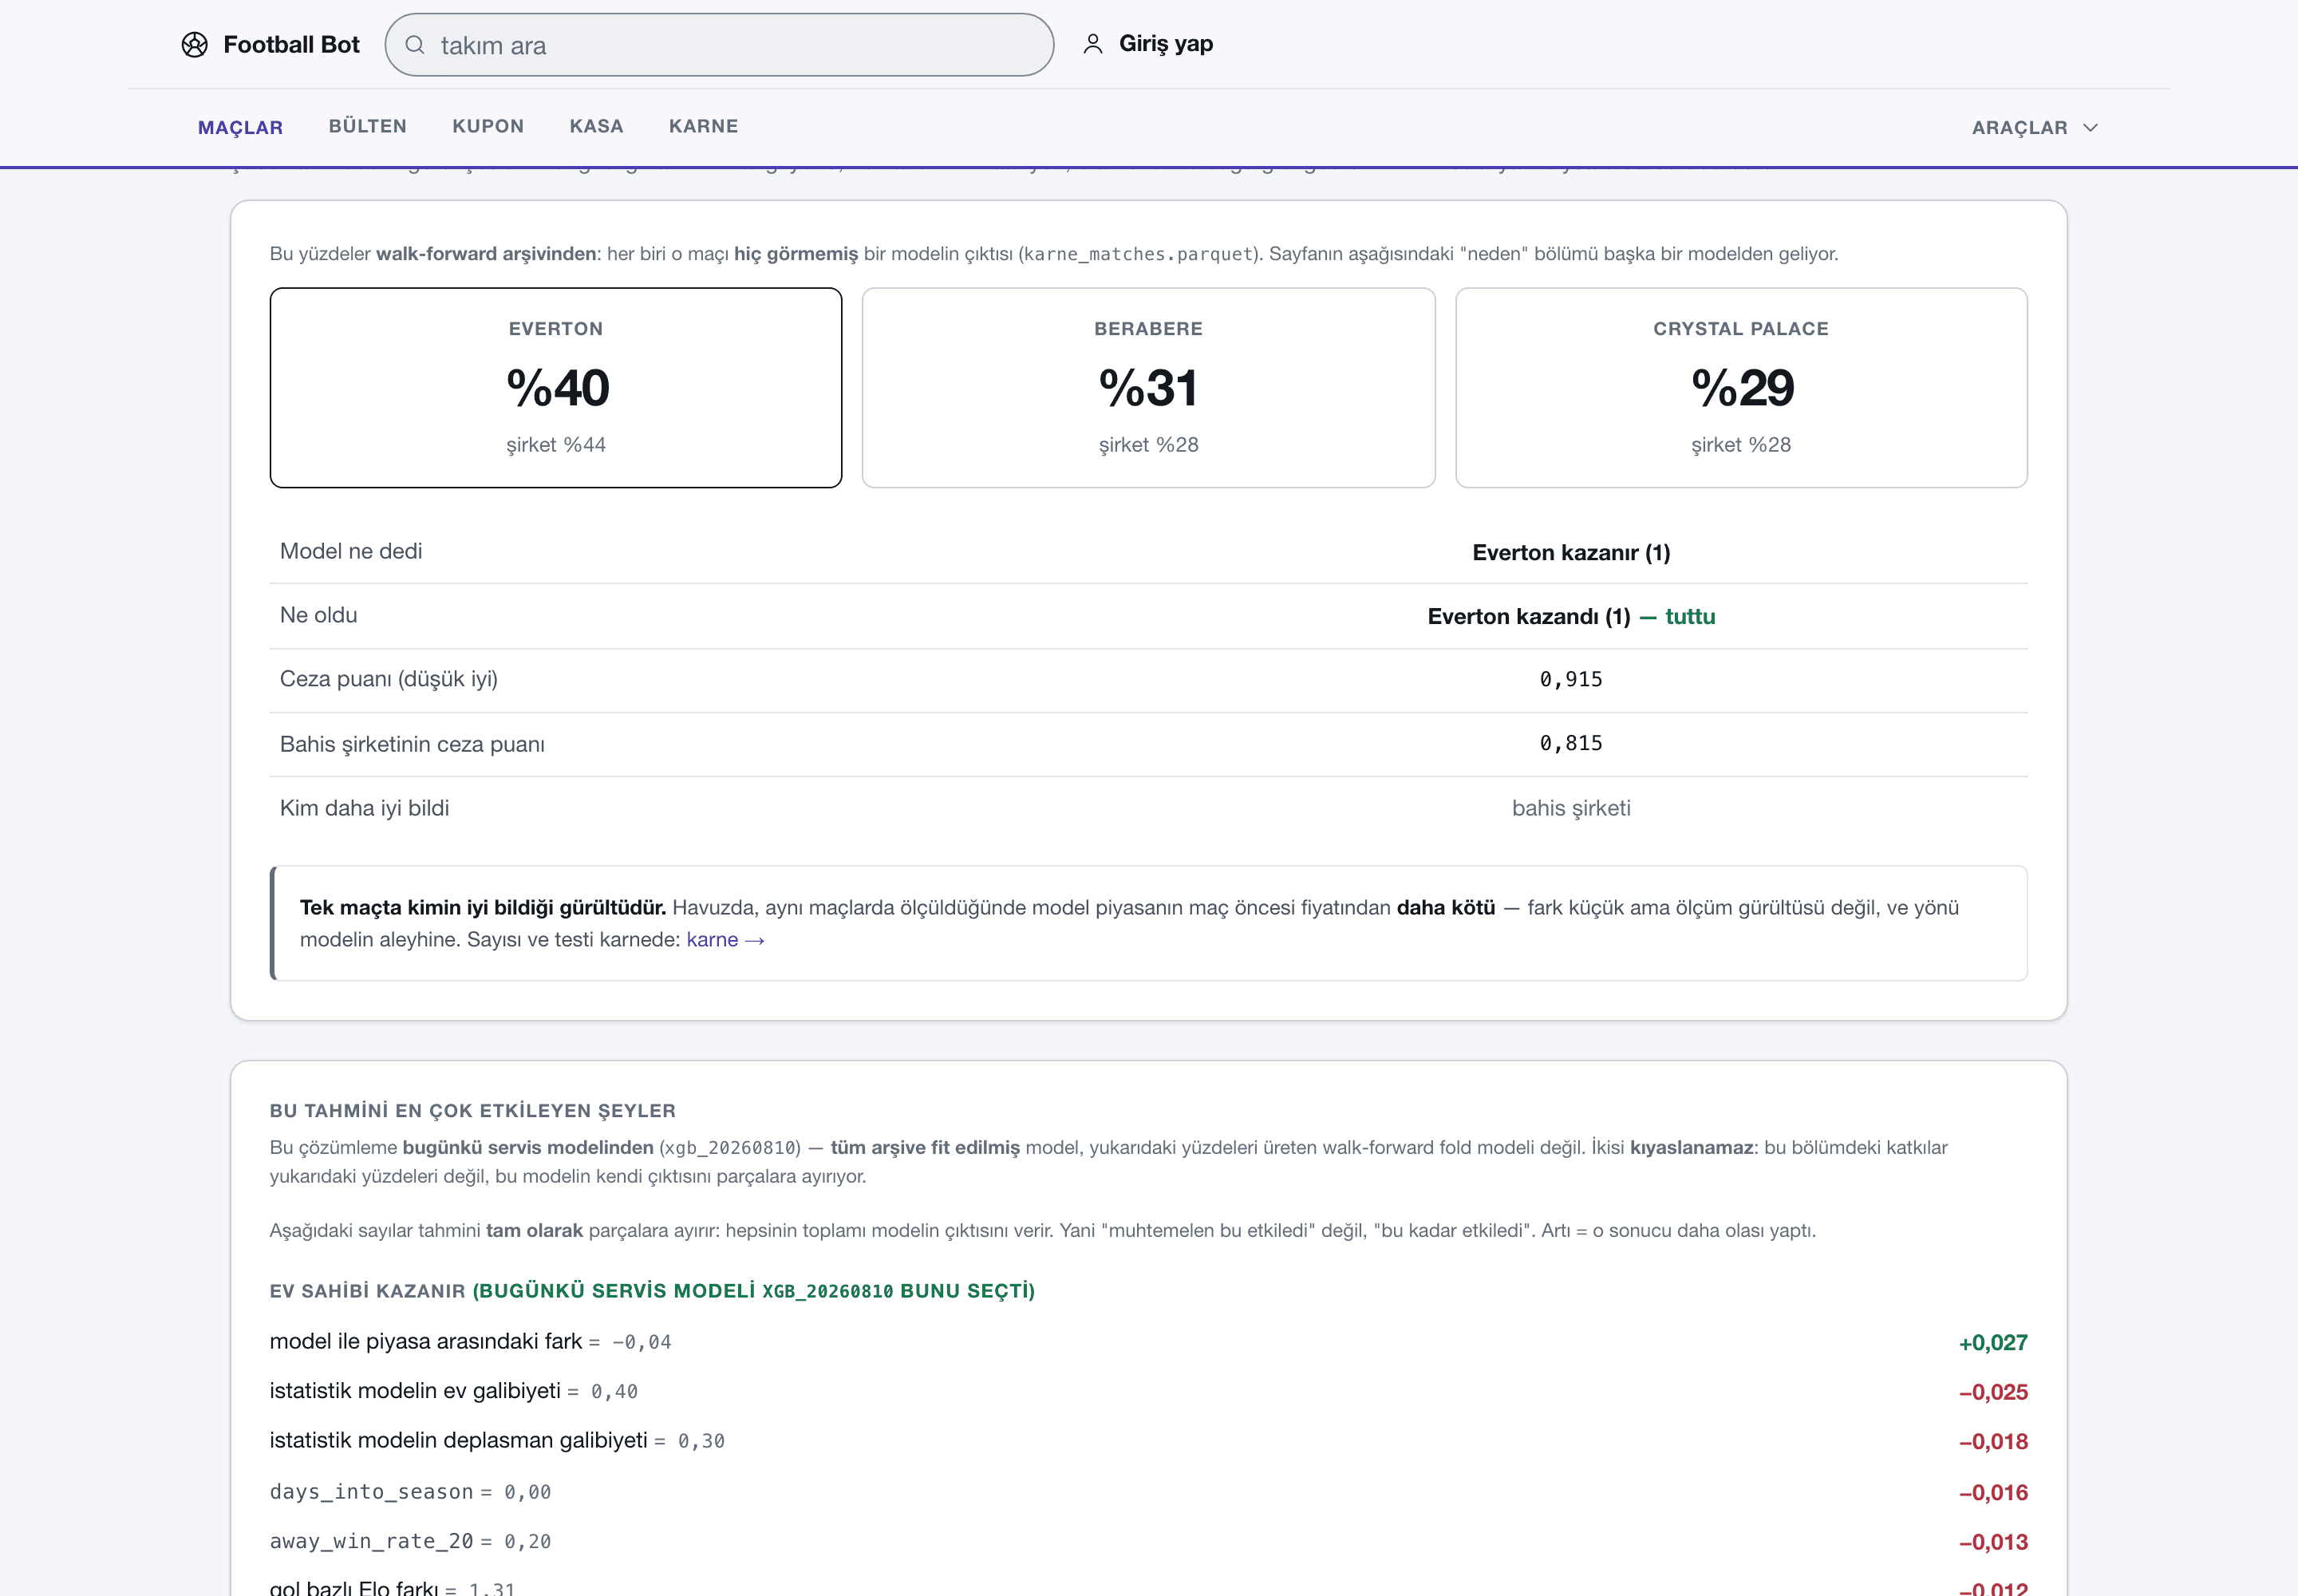The width and height of the screenshot is (2298, 1596).
Task: Follow the karne → link
Action: click(725, 939)
